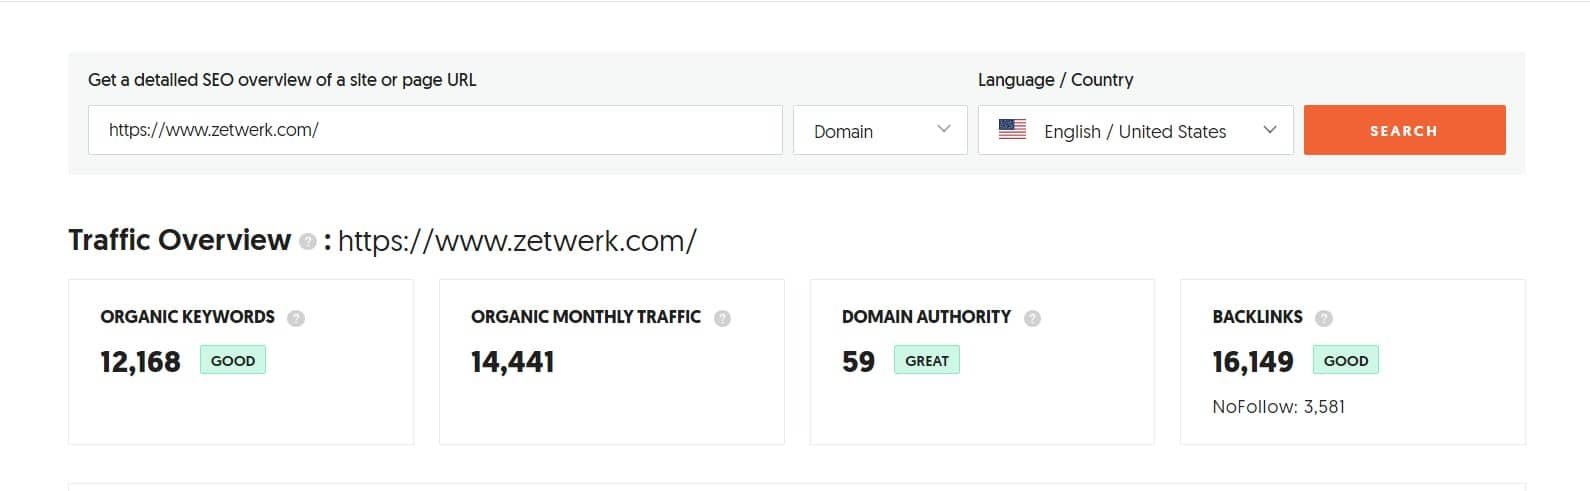This screenshot has width=1590, height=491.
Task: Open Organic Keywords help tooltip icon
Action: (296, 318)
